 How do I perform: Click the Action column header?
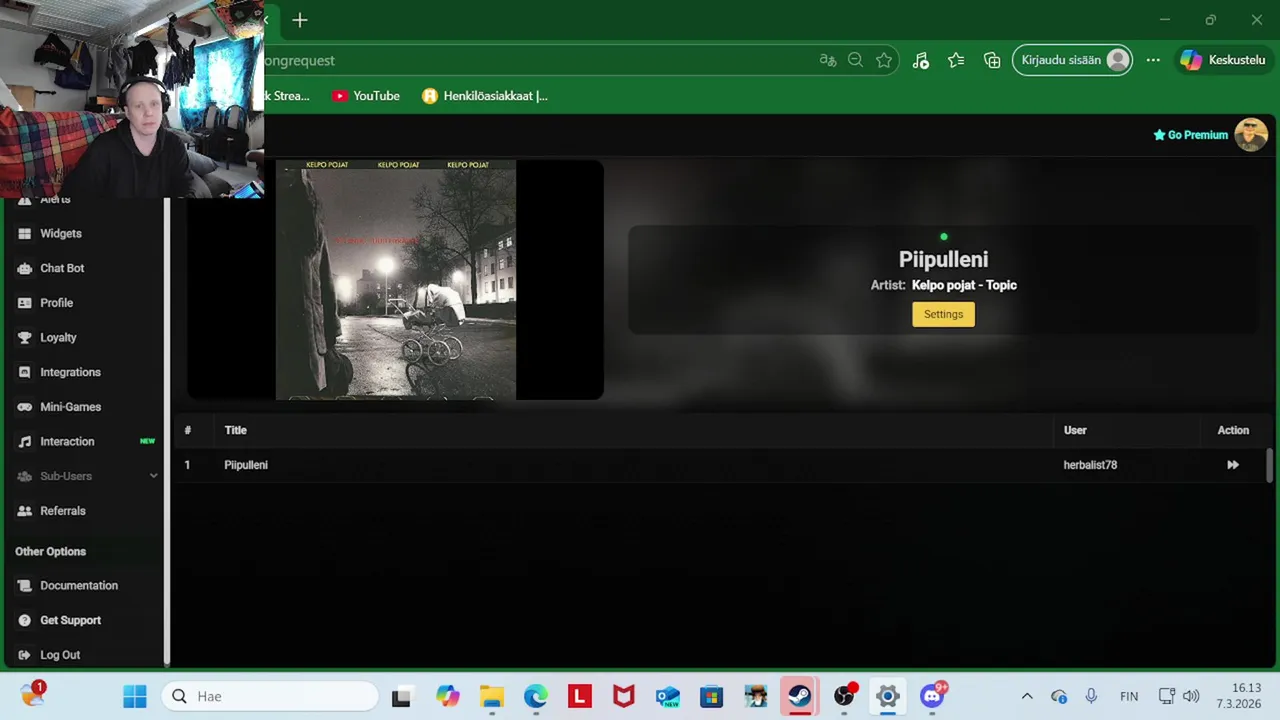[1233, 430]
